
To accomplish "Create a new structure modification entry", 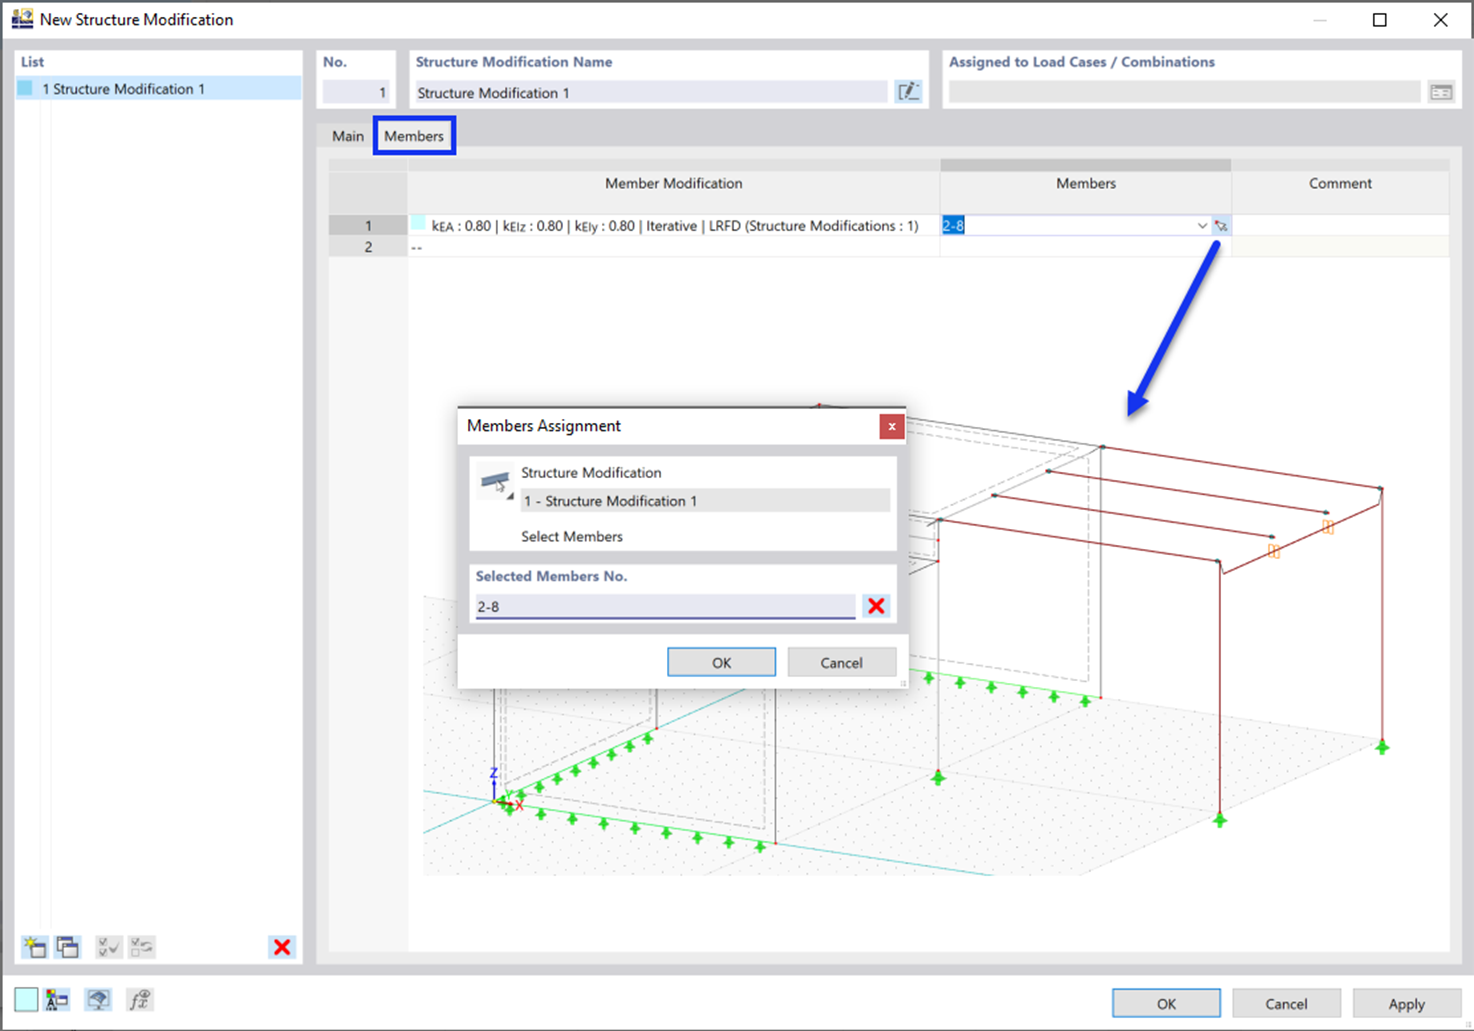I will [x=35, y=947].
